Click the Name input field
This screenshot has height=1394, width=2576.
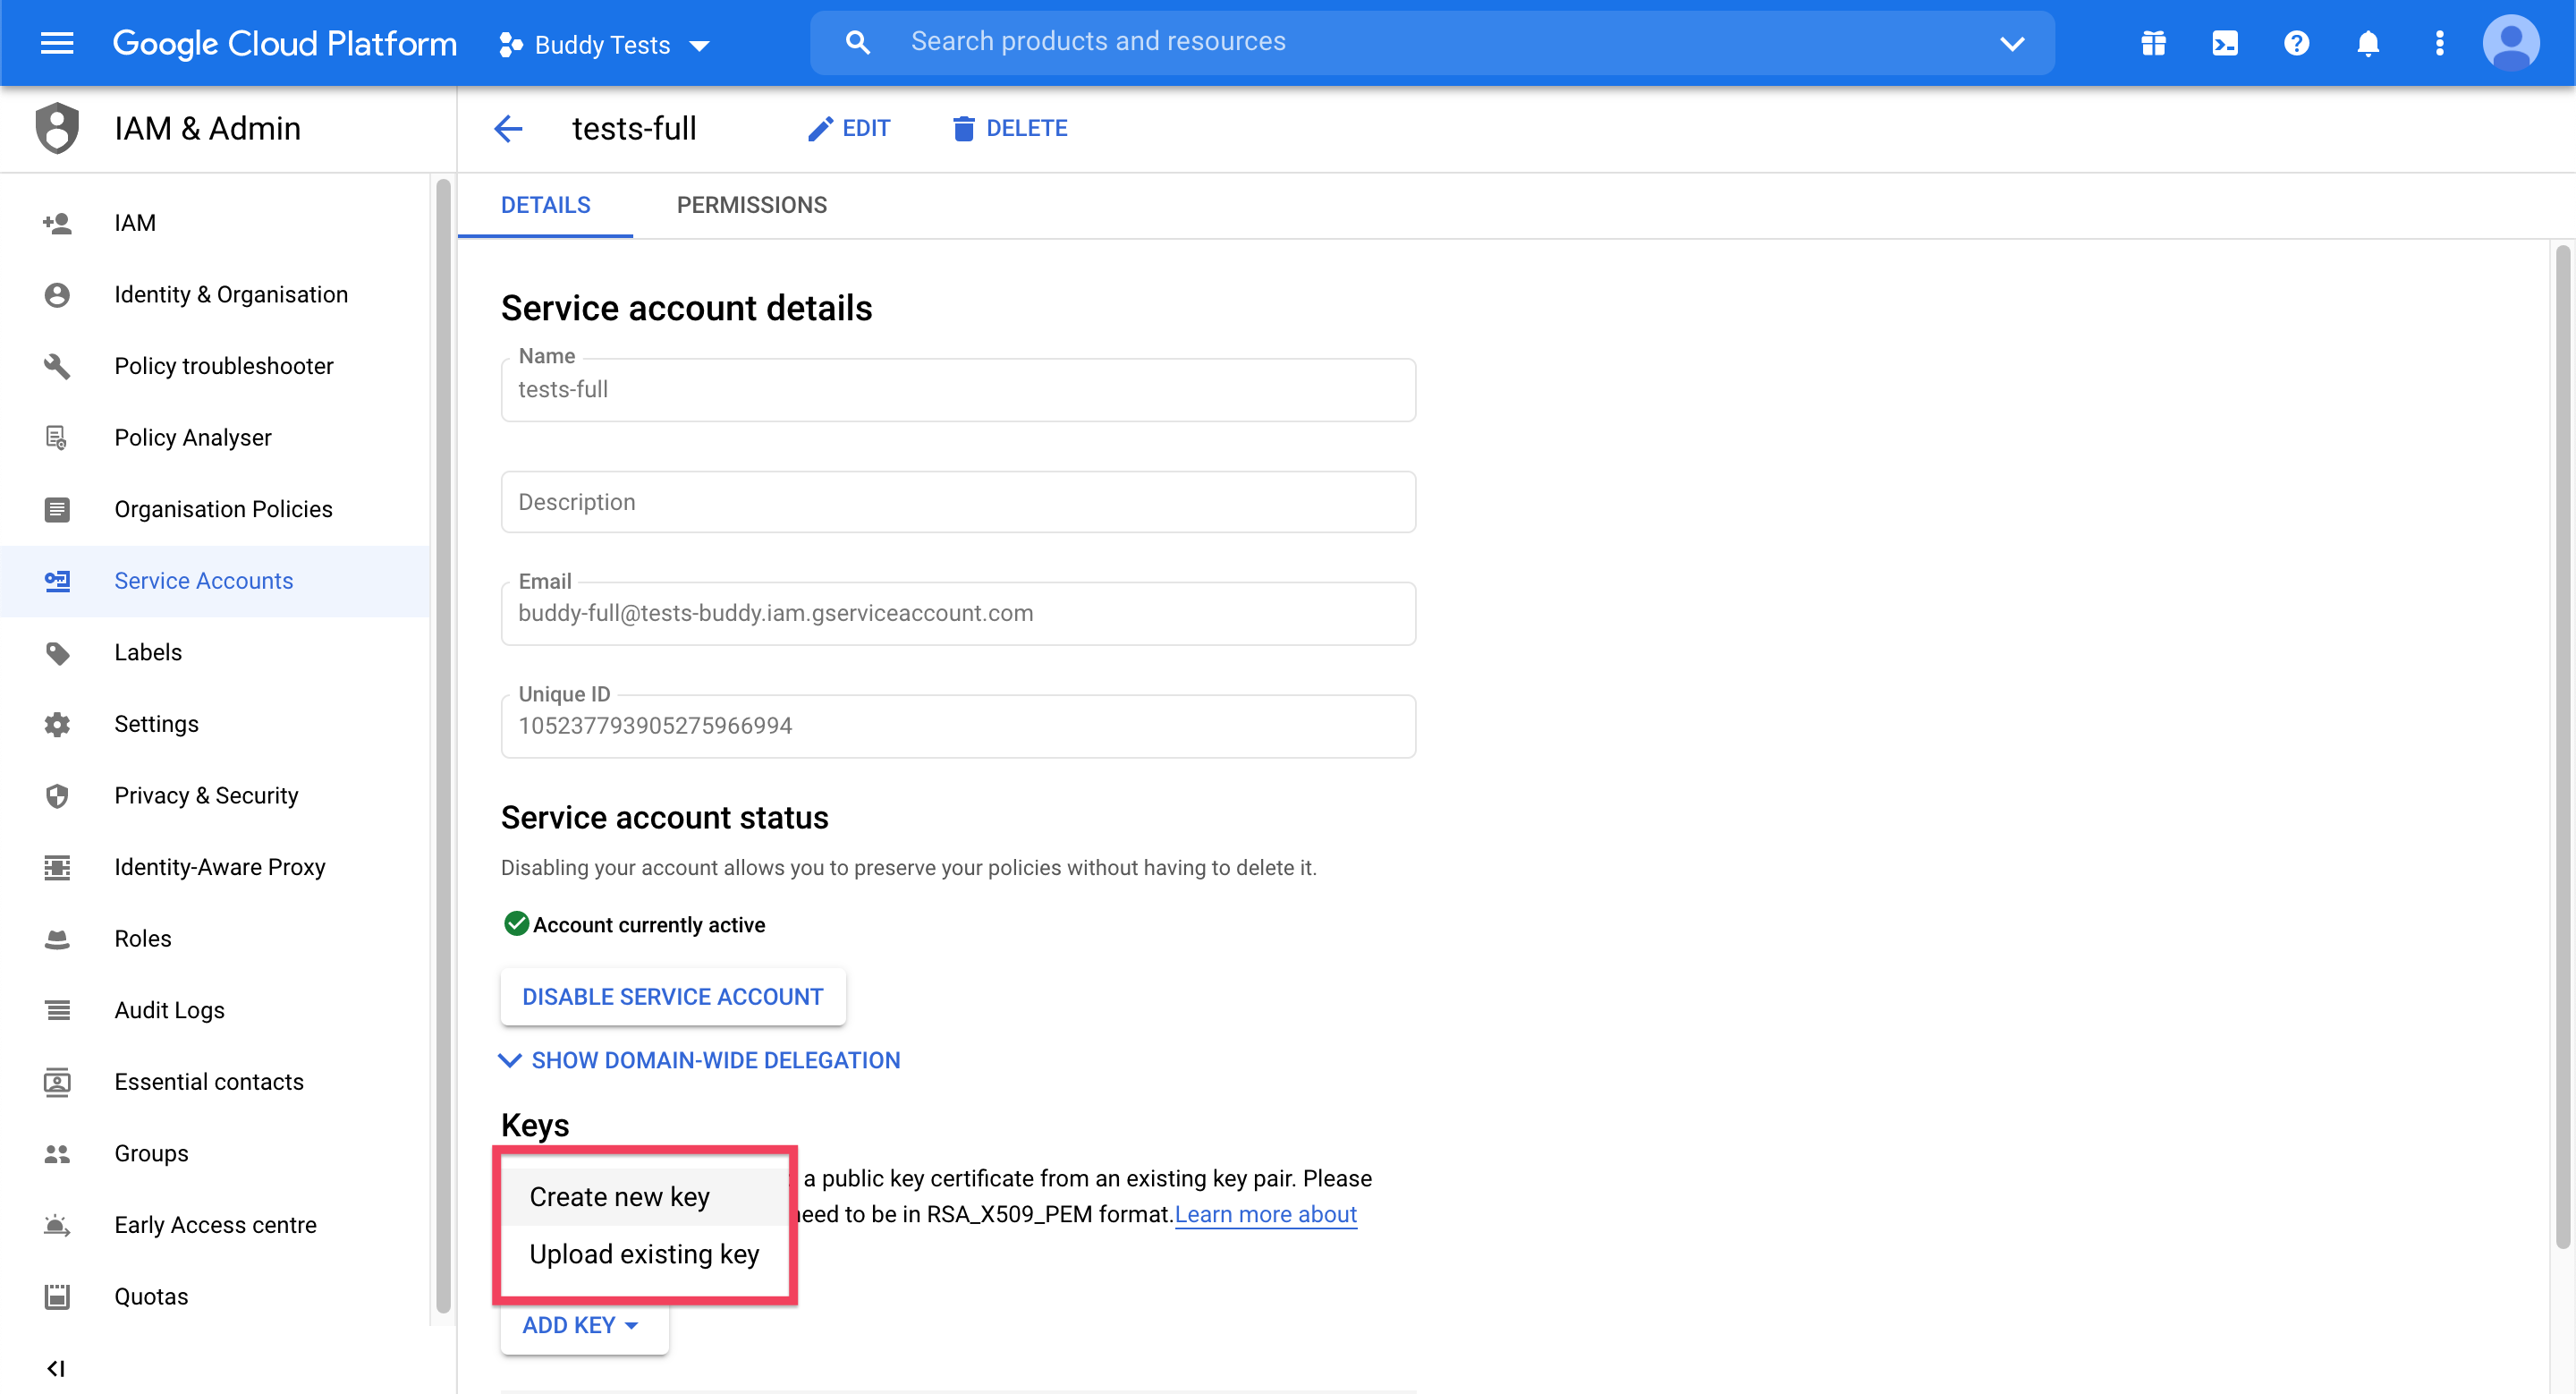[x=958, y=390]
